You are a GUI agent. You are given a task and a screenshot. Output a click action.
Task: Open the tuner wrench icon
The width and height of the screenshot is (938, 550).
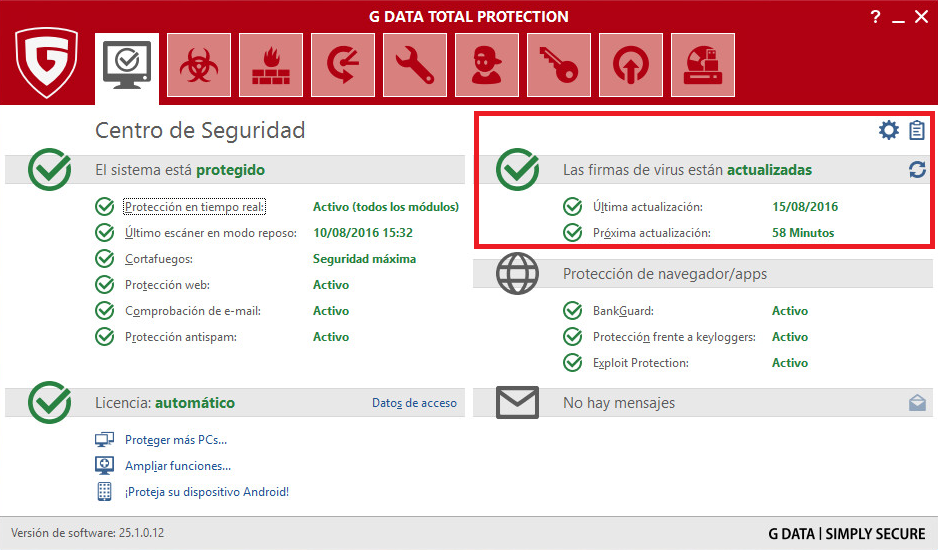tap(415, 65)
